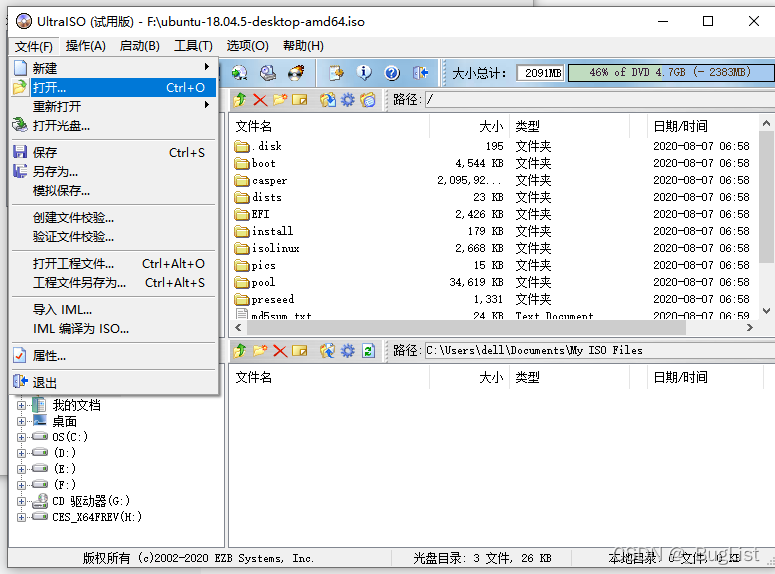775x574 pixels.
Task: Click extract files icon in ISO toolbar
Action: tap(327, 100)
